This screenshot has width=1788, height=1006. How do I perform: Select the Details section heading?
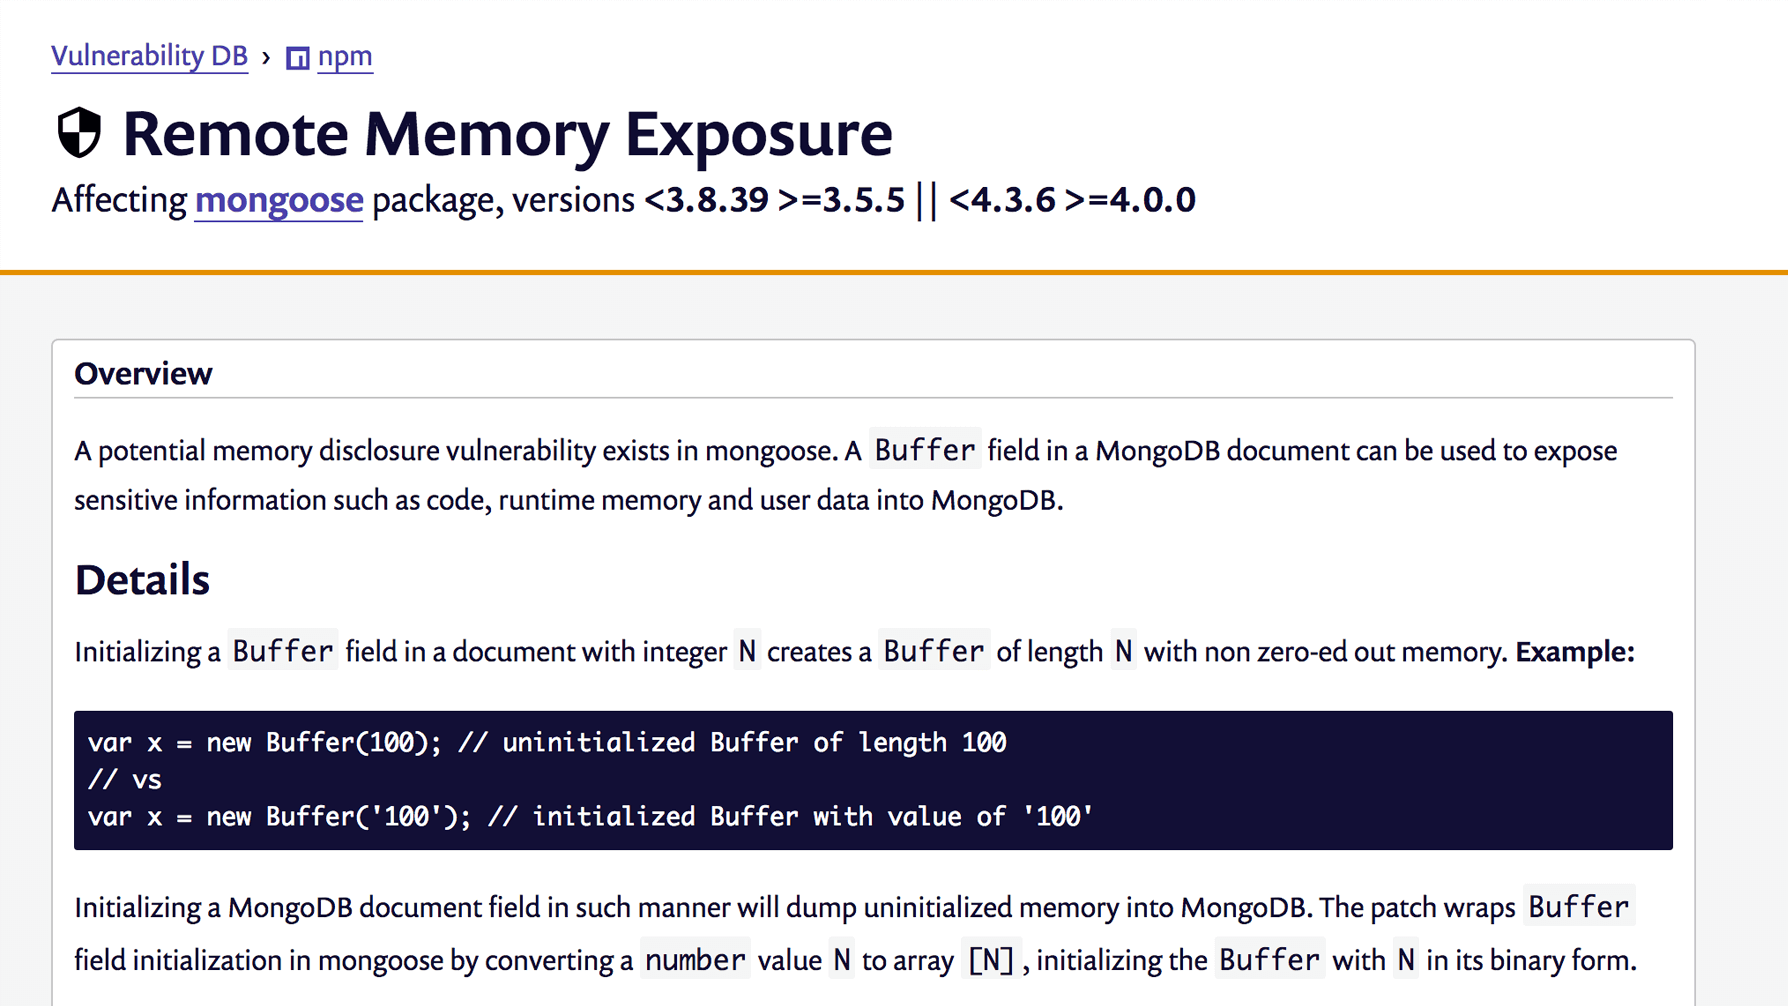click(x=141, y=578)
